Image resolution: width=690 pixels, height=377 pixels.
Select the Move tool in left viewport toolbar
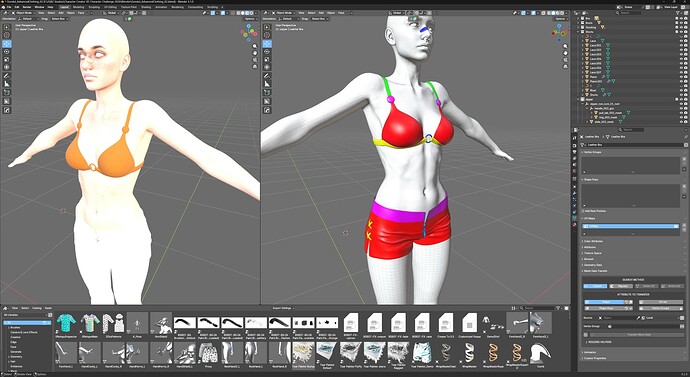[x=7, y=44]
